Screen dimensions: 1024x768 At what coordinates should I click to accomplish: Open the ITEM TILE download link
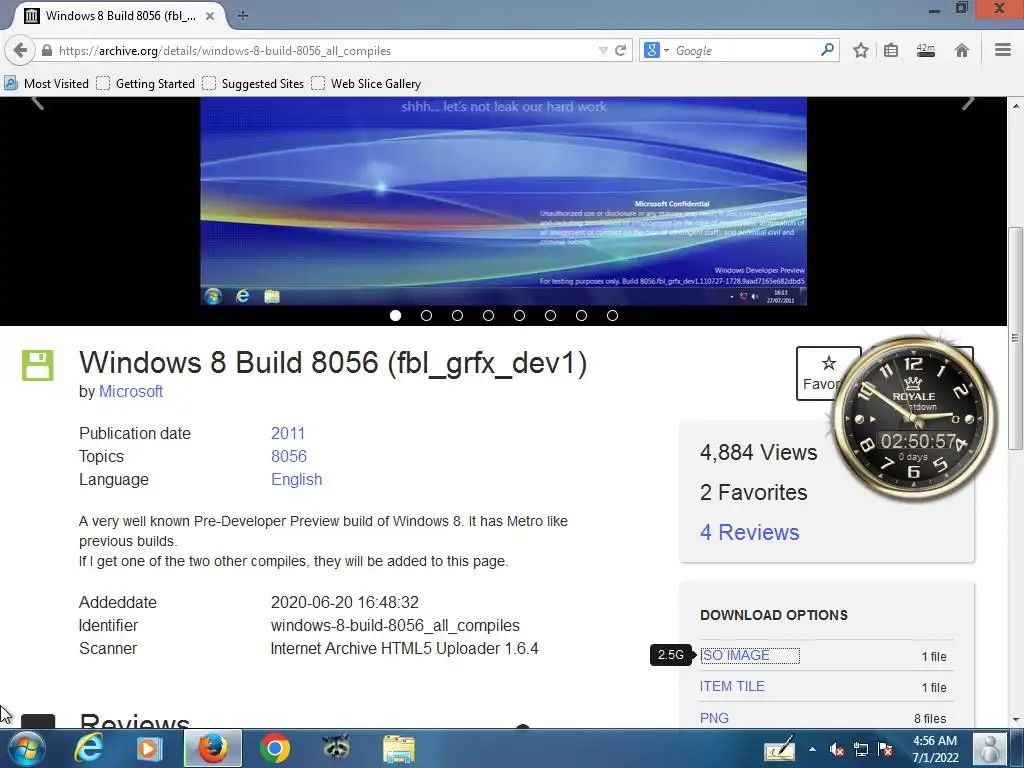tap(732, 686)
